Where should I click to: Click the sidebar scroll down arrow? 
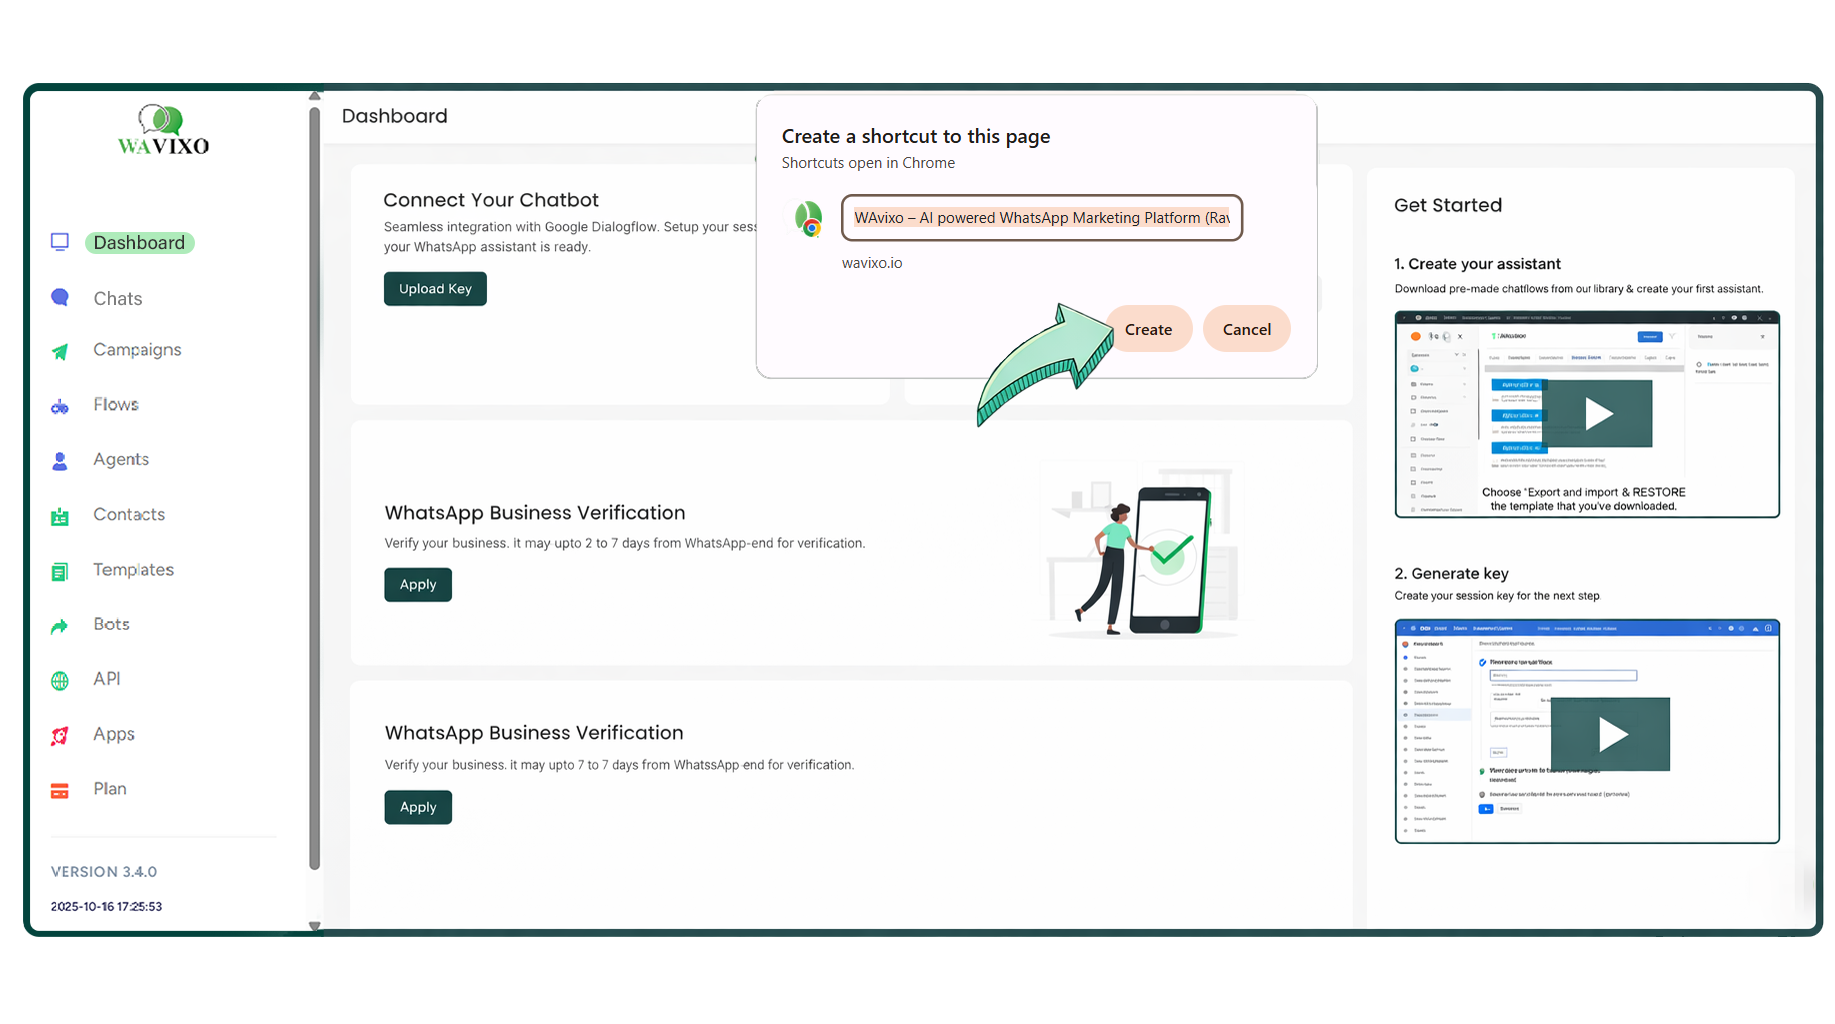(315, 926)
